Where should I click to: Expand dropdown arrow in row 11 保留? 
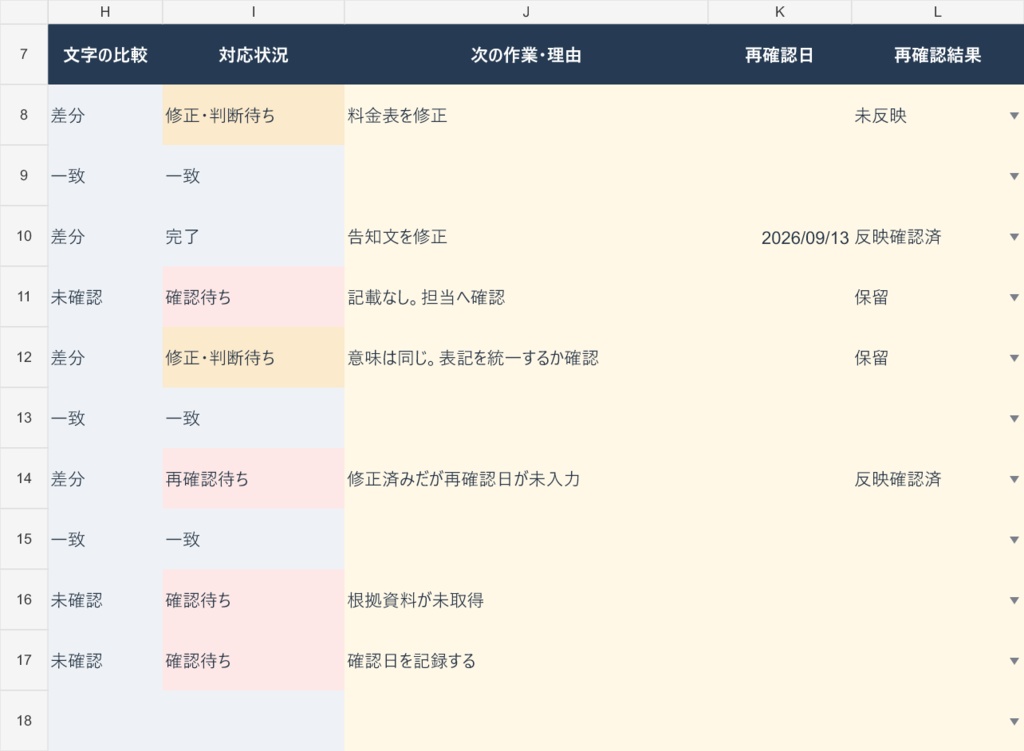pyautogui.click(x=1014, y=298)
